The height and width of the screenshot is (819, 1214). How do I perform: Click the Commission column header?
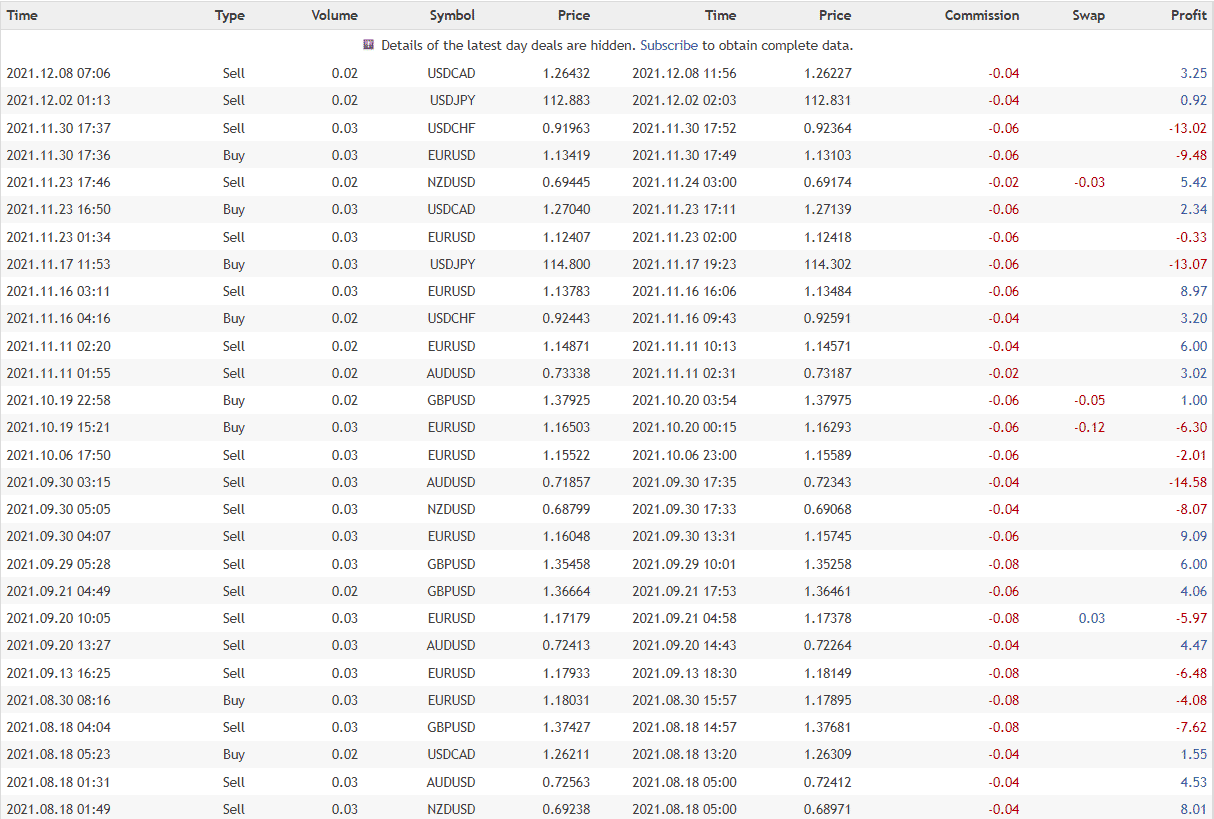[981, 15]
